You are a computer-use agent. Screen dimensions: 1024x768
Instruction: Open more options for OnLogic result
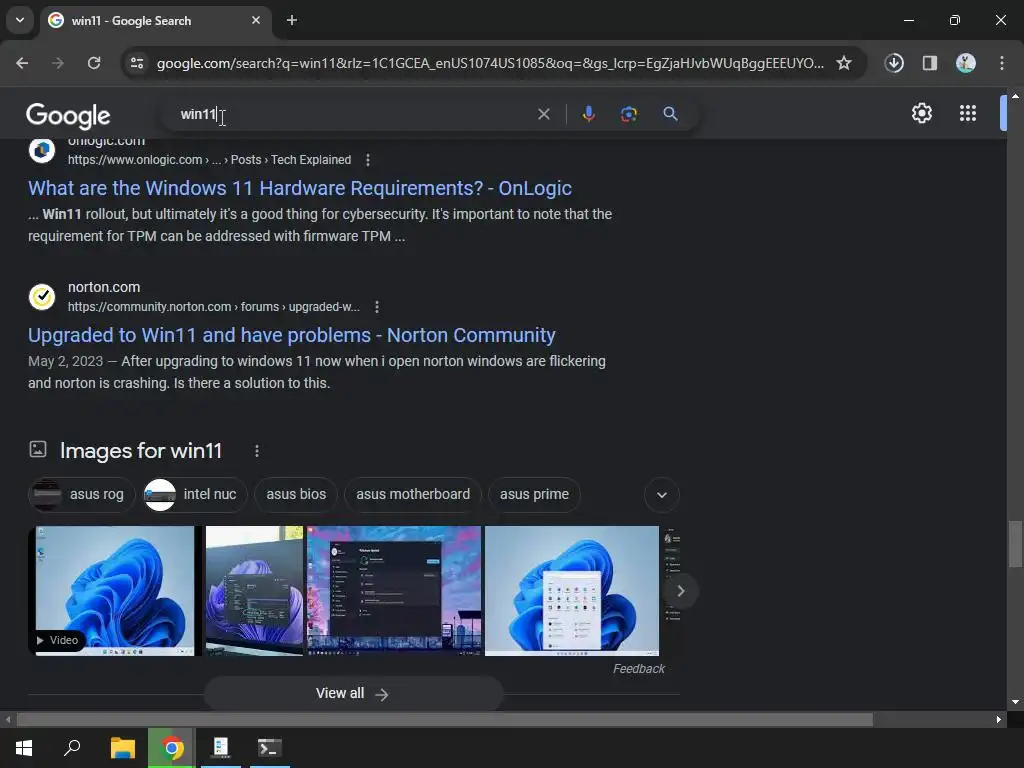[368, 160]
